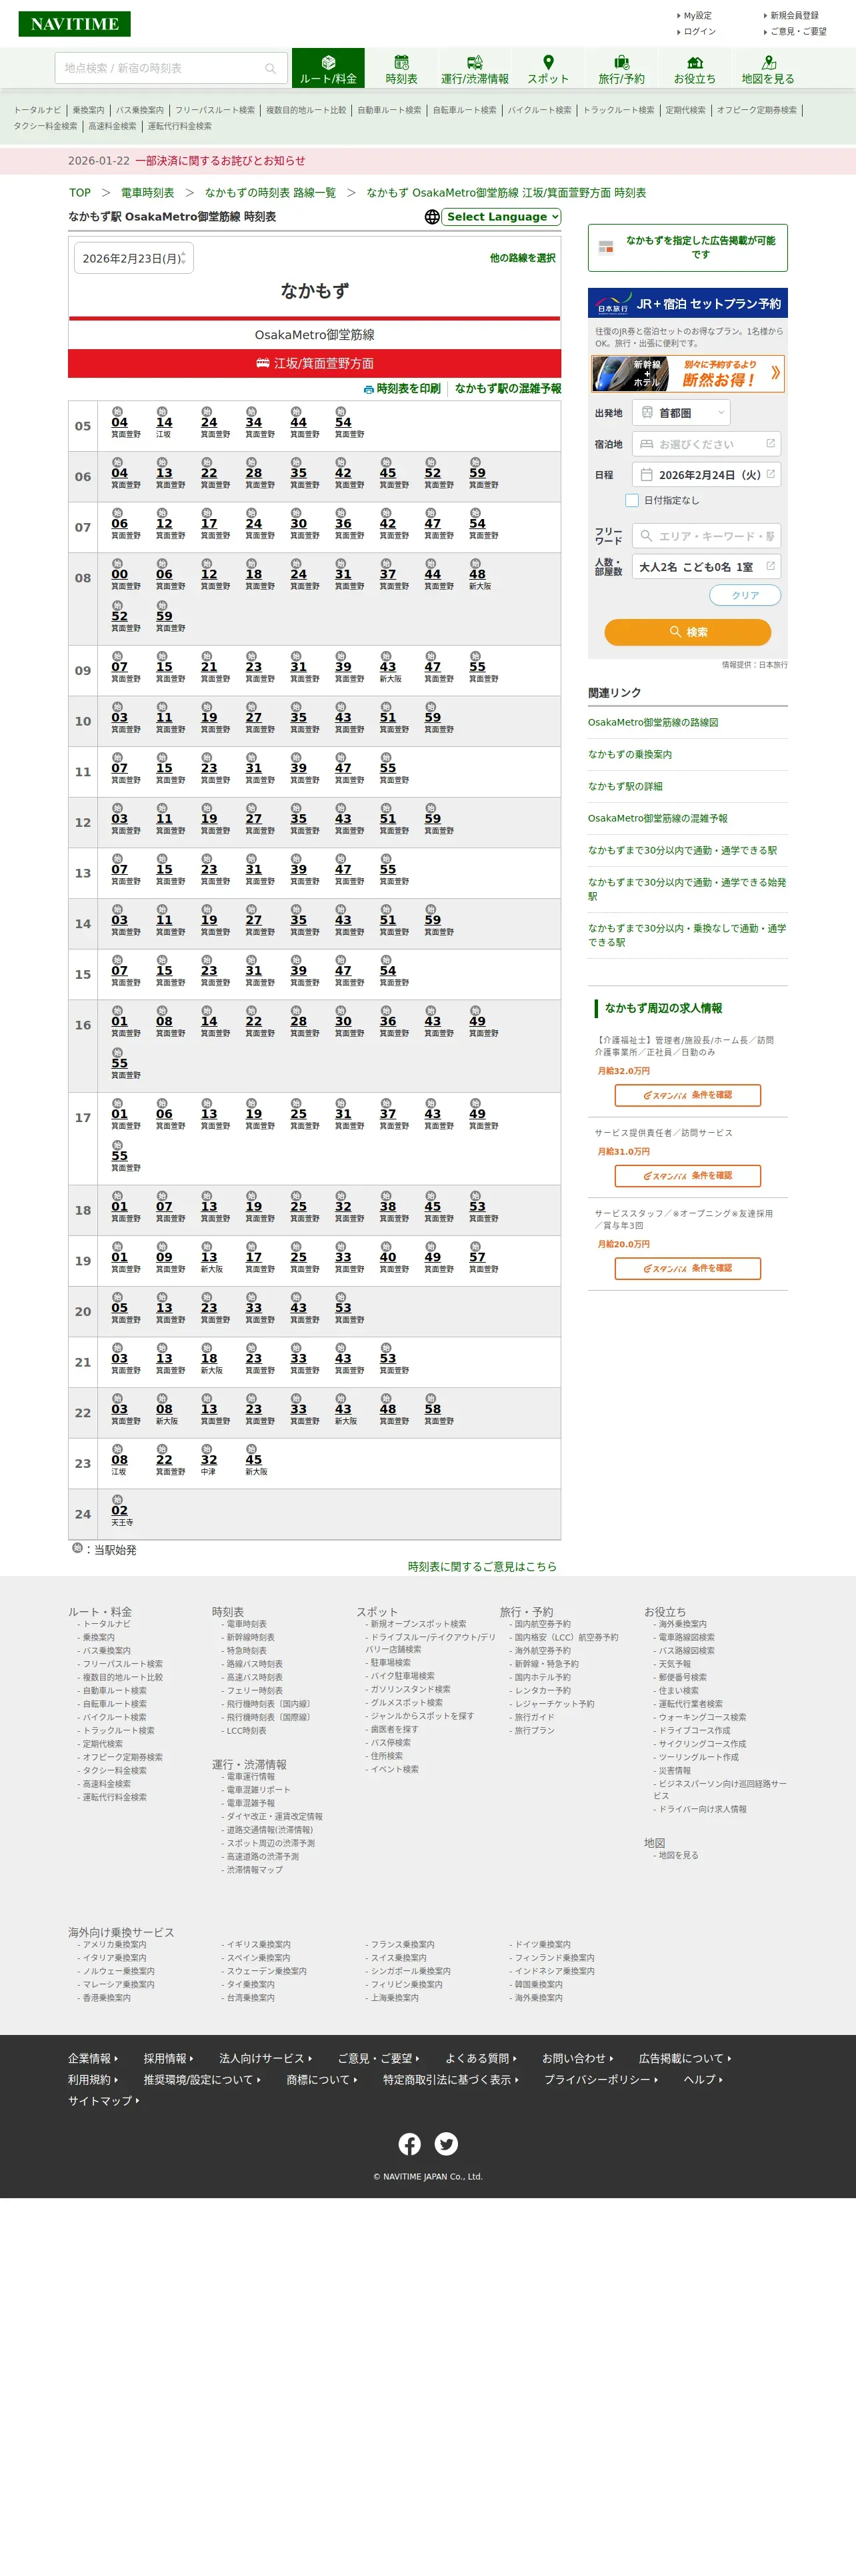Screen dimensions: 856x2576
Task: Open OsakaMetro御堂筋線の混雑予報 link
Action: point(658,819)
